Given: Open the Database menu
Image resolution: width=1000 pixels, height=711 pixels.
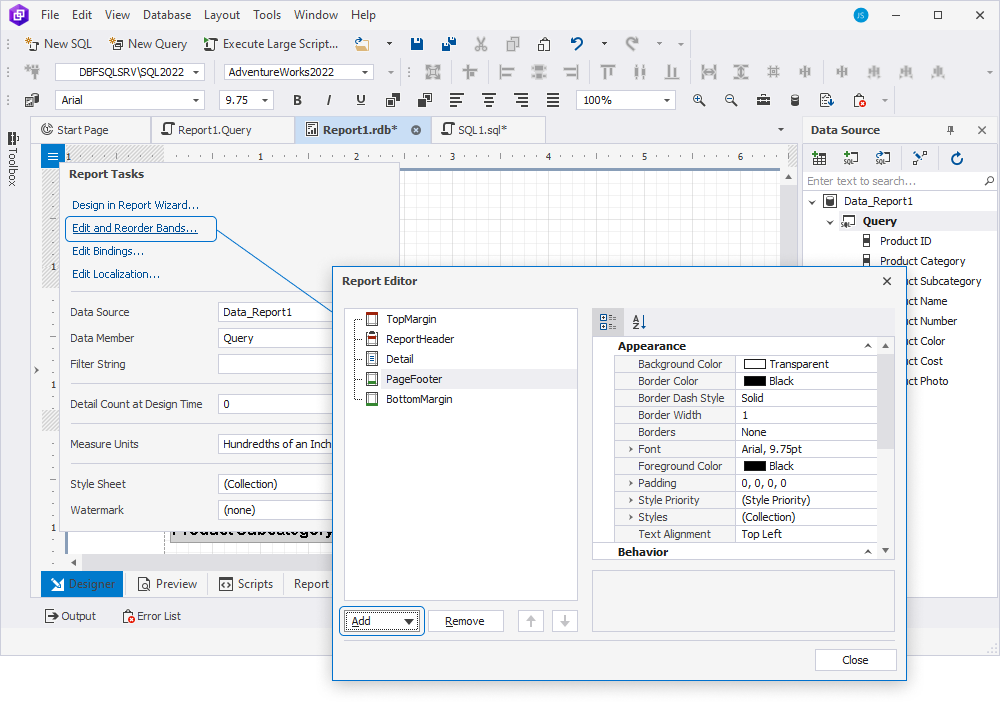Looking at the screenshot, I should tap(167, 15).
